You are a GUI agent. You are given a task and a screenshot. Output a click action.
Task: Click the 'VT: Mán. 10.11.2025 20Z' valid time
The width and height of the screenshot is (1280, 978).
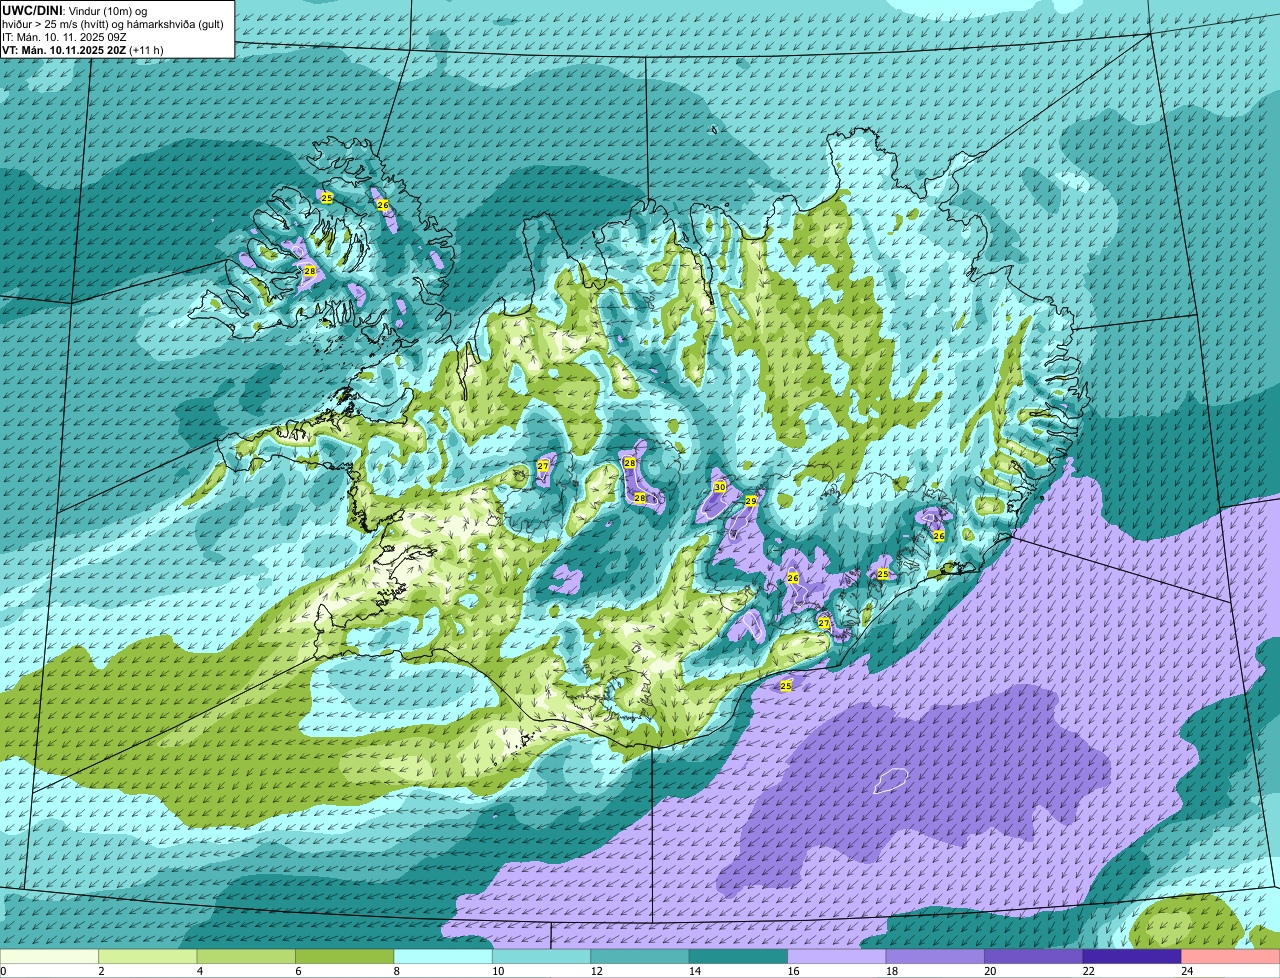(63, 50)
